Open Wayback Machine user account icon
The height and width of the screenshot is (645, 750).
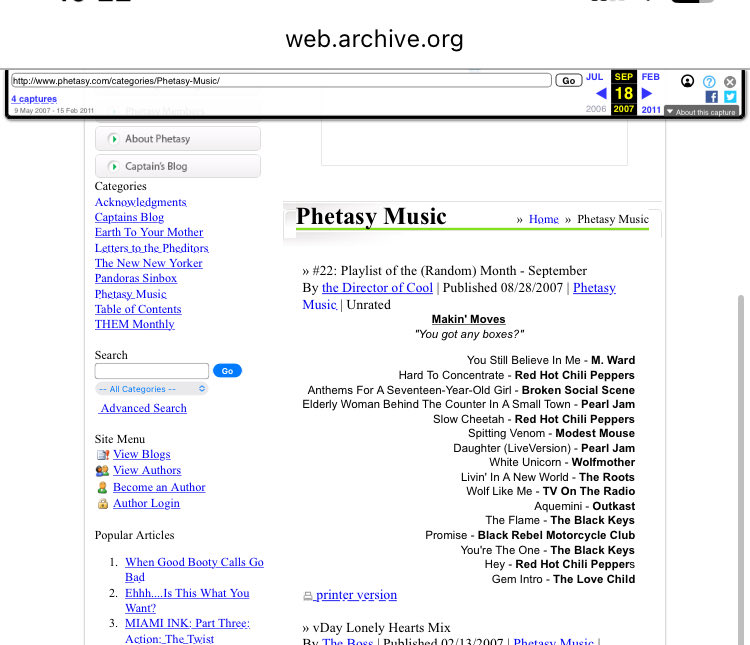point(687,81)
